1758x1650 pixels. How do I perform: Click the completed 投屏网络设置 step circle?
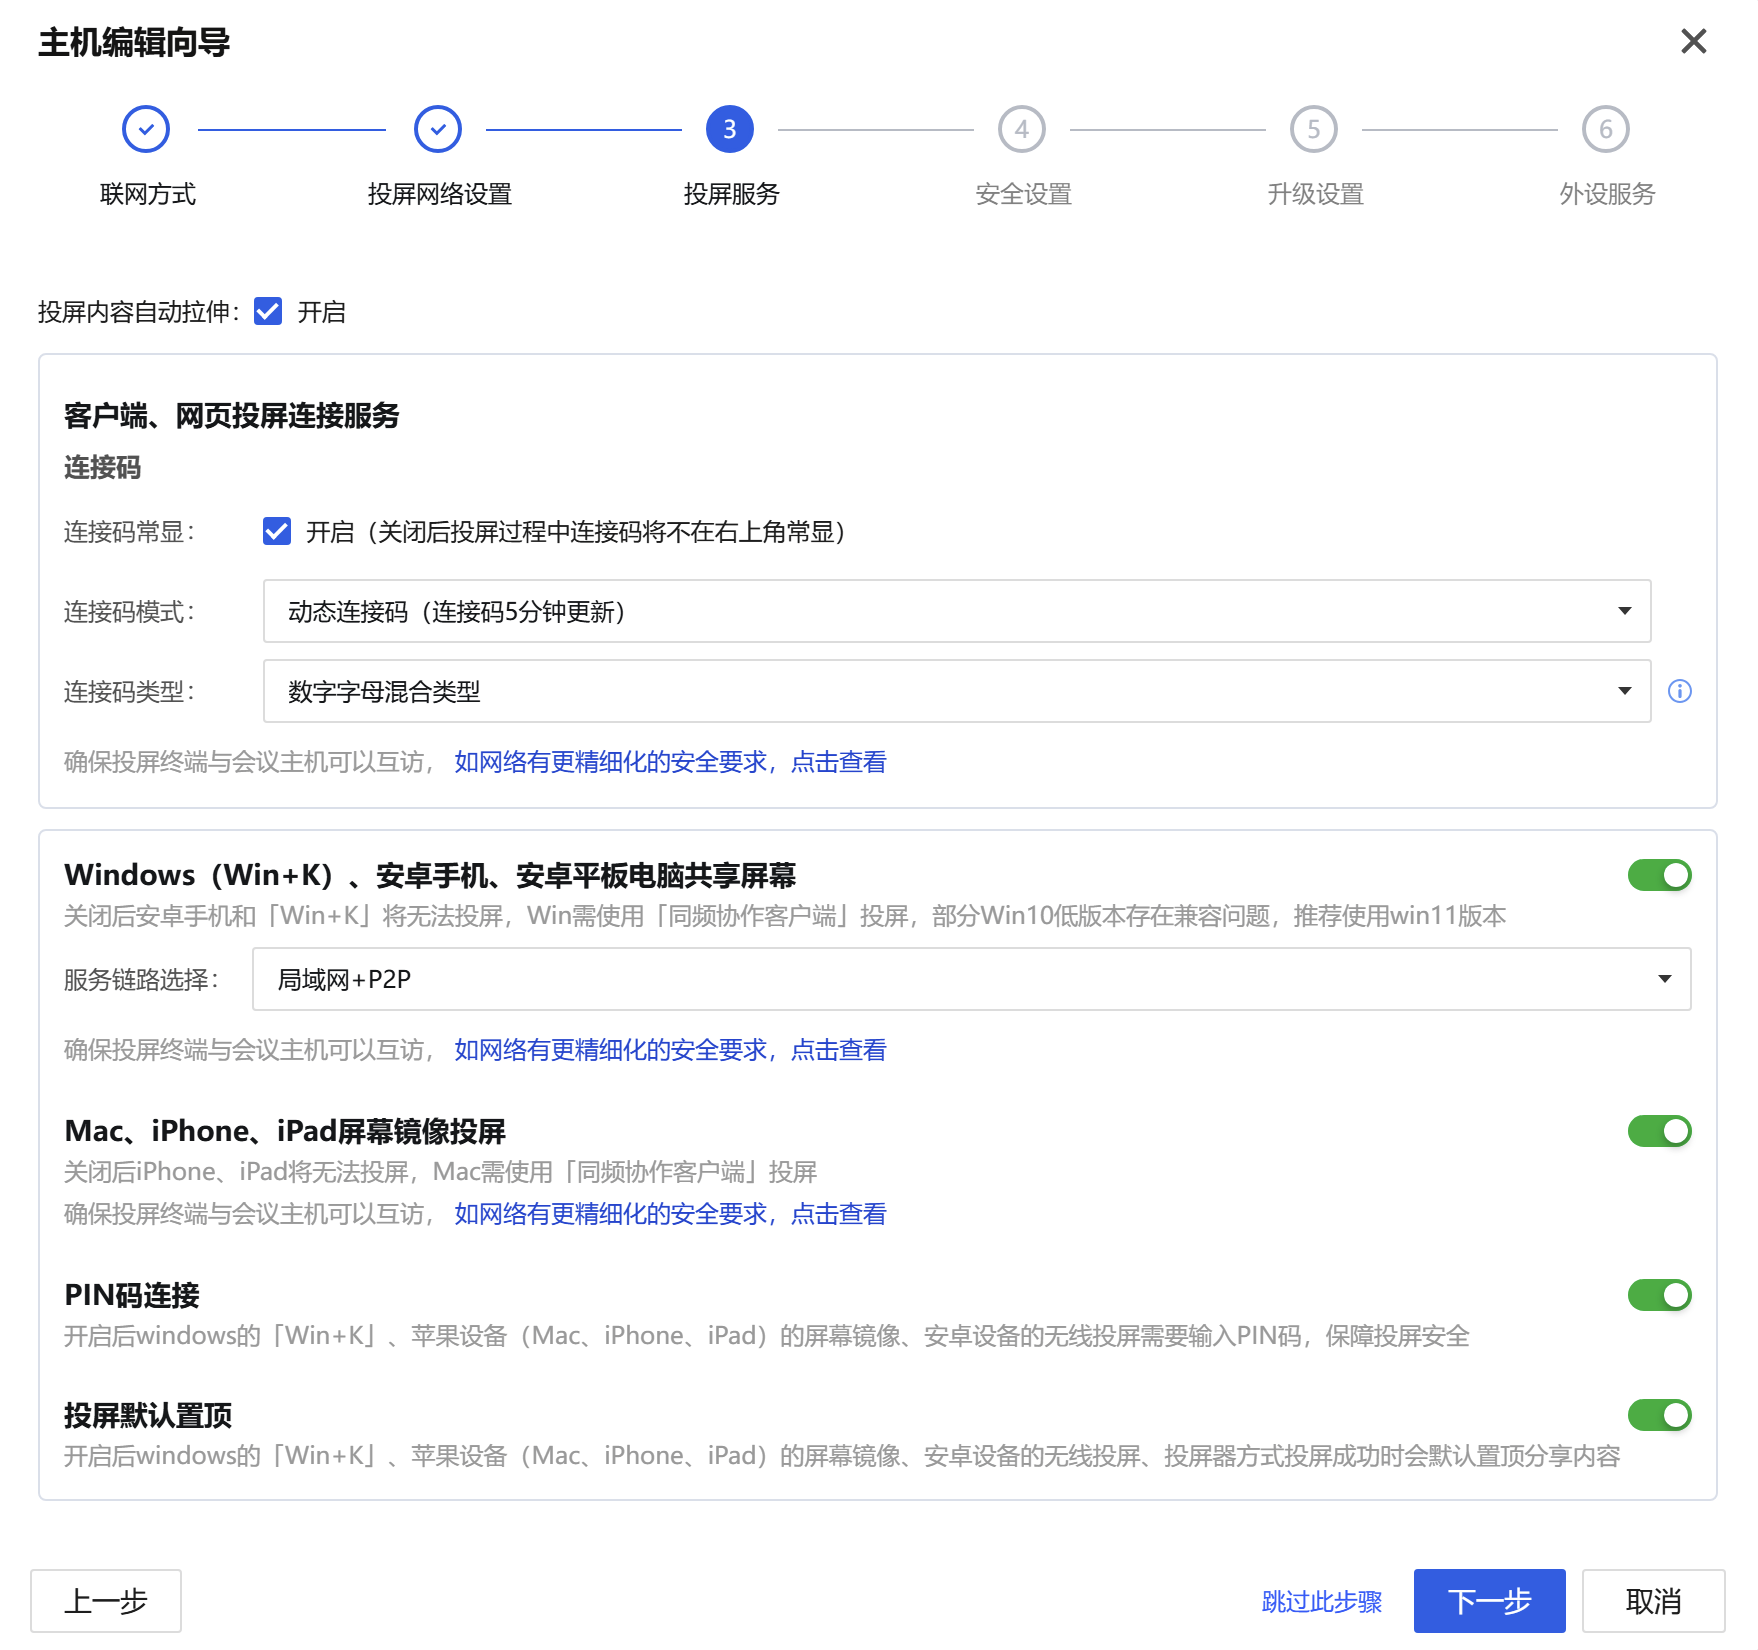point(438,129)
